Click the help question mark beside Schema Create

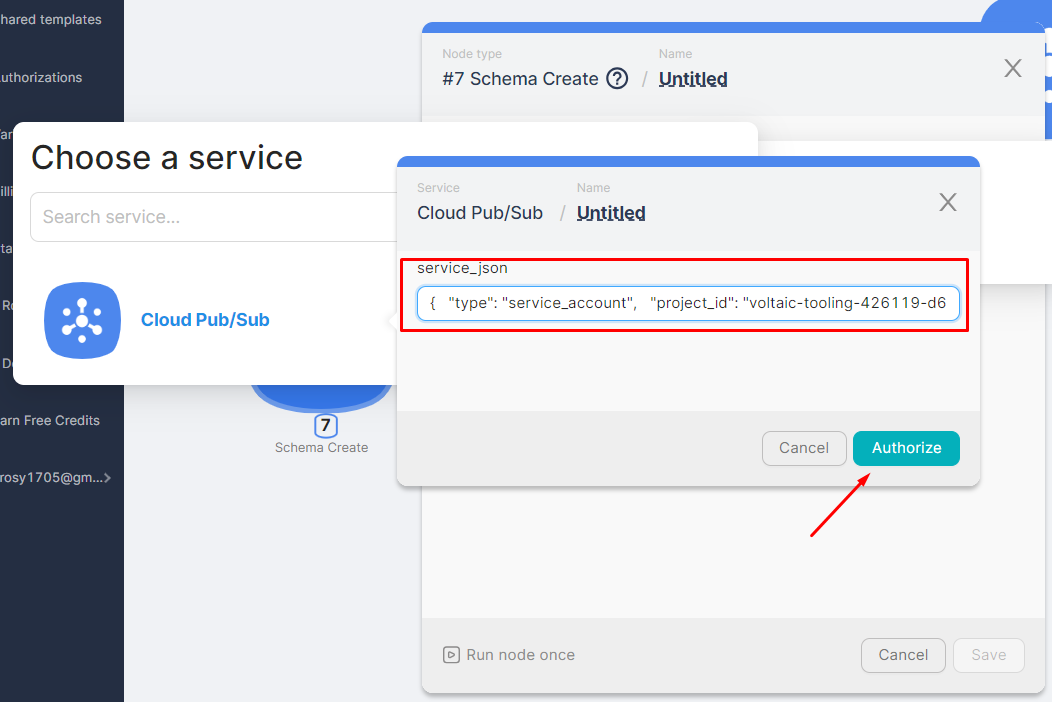[618, 79]
